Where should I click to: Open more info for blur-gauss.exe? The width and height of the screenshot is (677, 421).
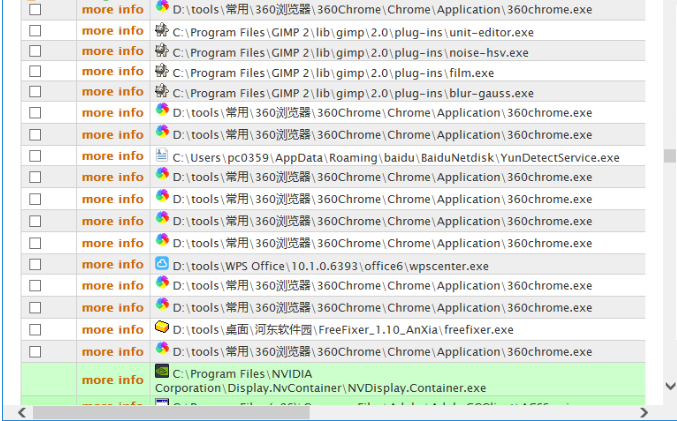(113, 92)
